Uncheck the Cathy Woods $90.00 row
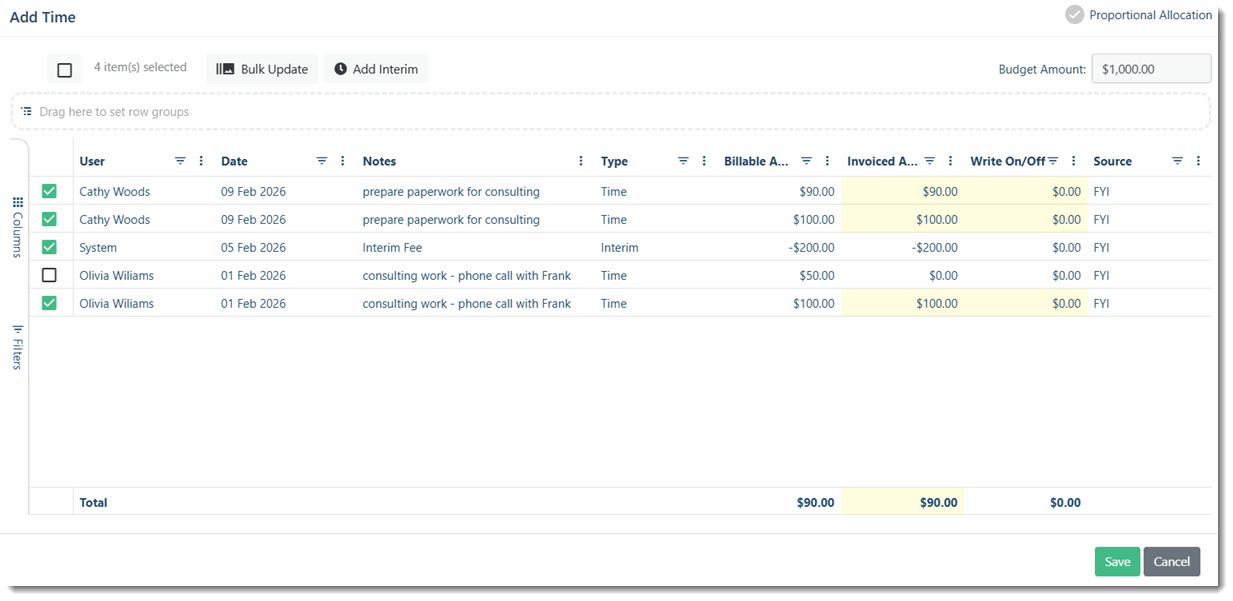 pyautogui.click(x=49, y=191)
